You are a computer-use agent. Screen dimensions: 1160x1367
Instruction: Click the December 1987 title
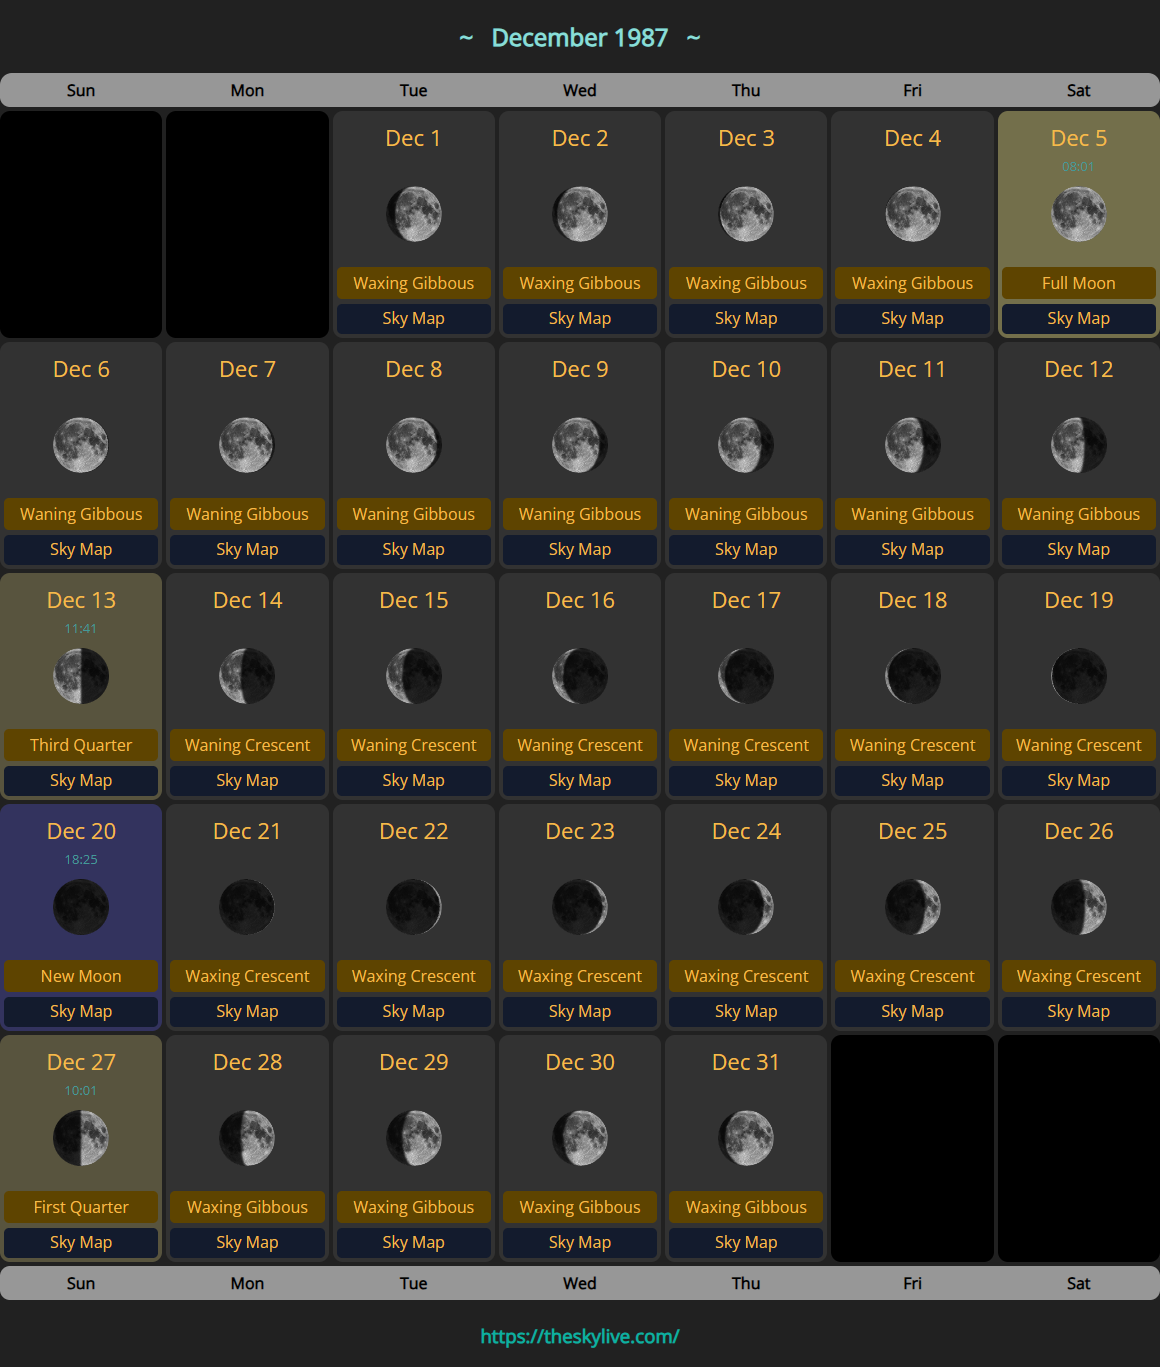coord(580,38)
